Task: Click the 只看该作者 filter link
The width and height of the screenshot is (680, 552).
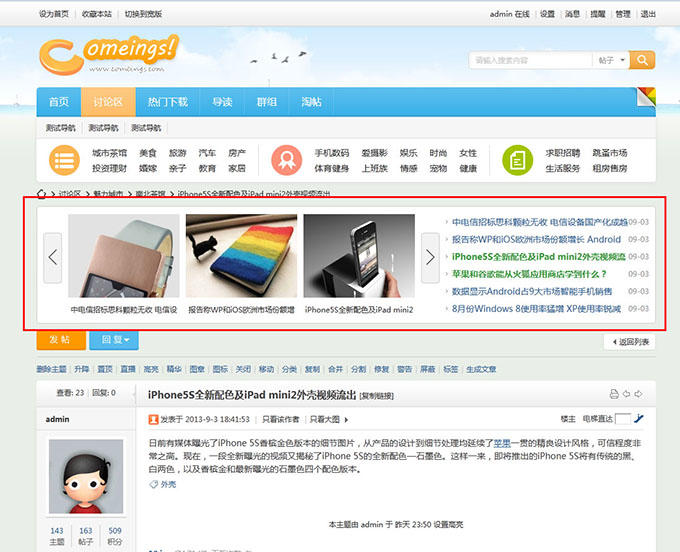Action: pos(281,419)
